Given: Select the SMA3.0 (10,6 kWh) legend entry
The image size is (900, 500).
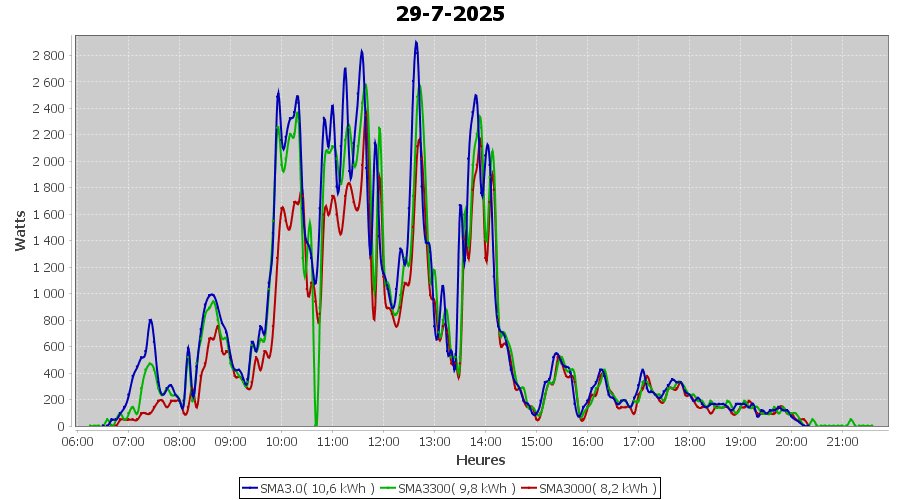Looking at the screenshot, I should pos(308,489).
